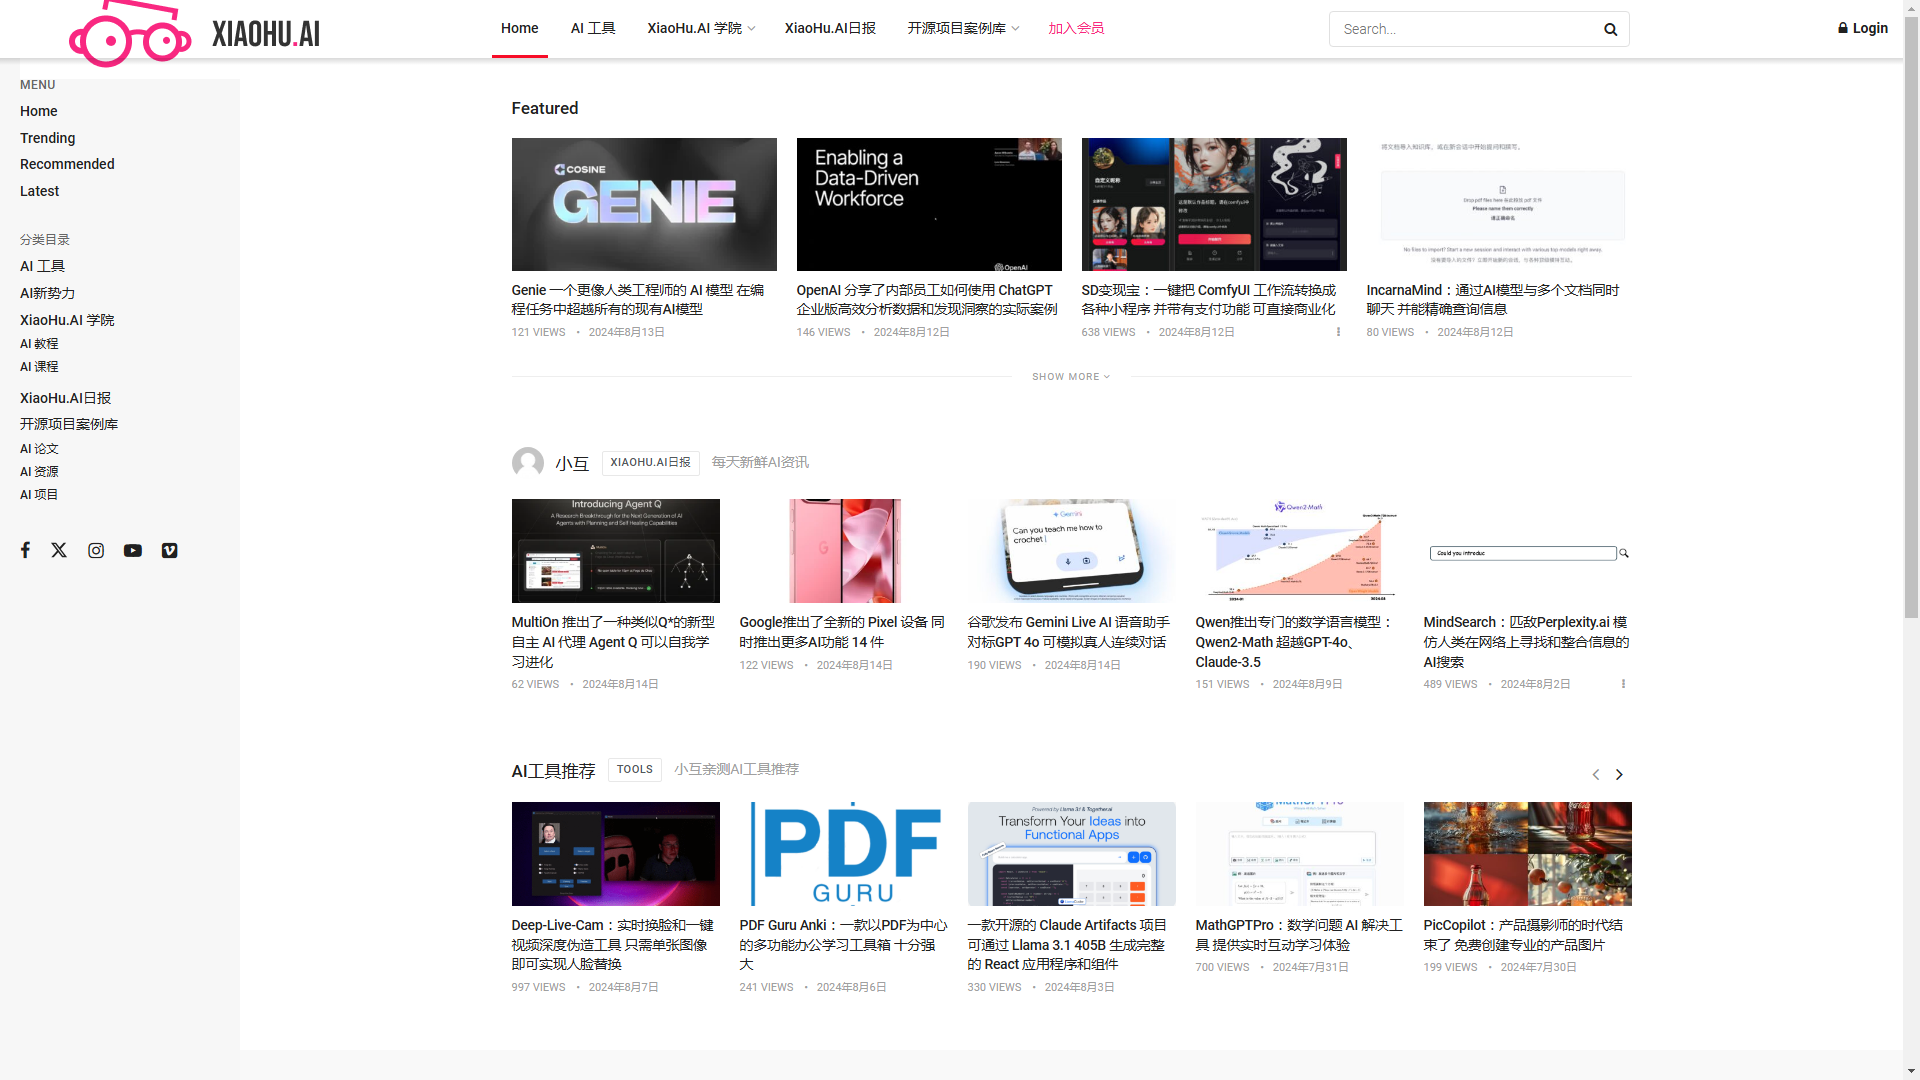This screenshot has height=1080, width=1920.
Task: Open XiaoHu.AI 学院 sidebar category
Action: pyautogui.click(x=67, y=320)
